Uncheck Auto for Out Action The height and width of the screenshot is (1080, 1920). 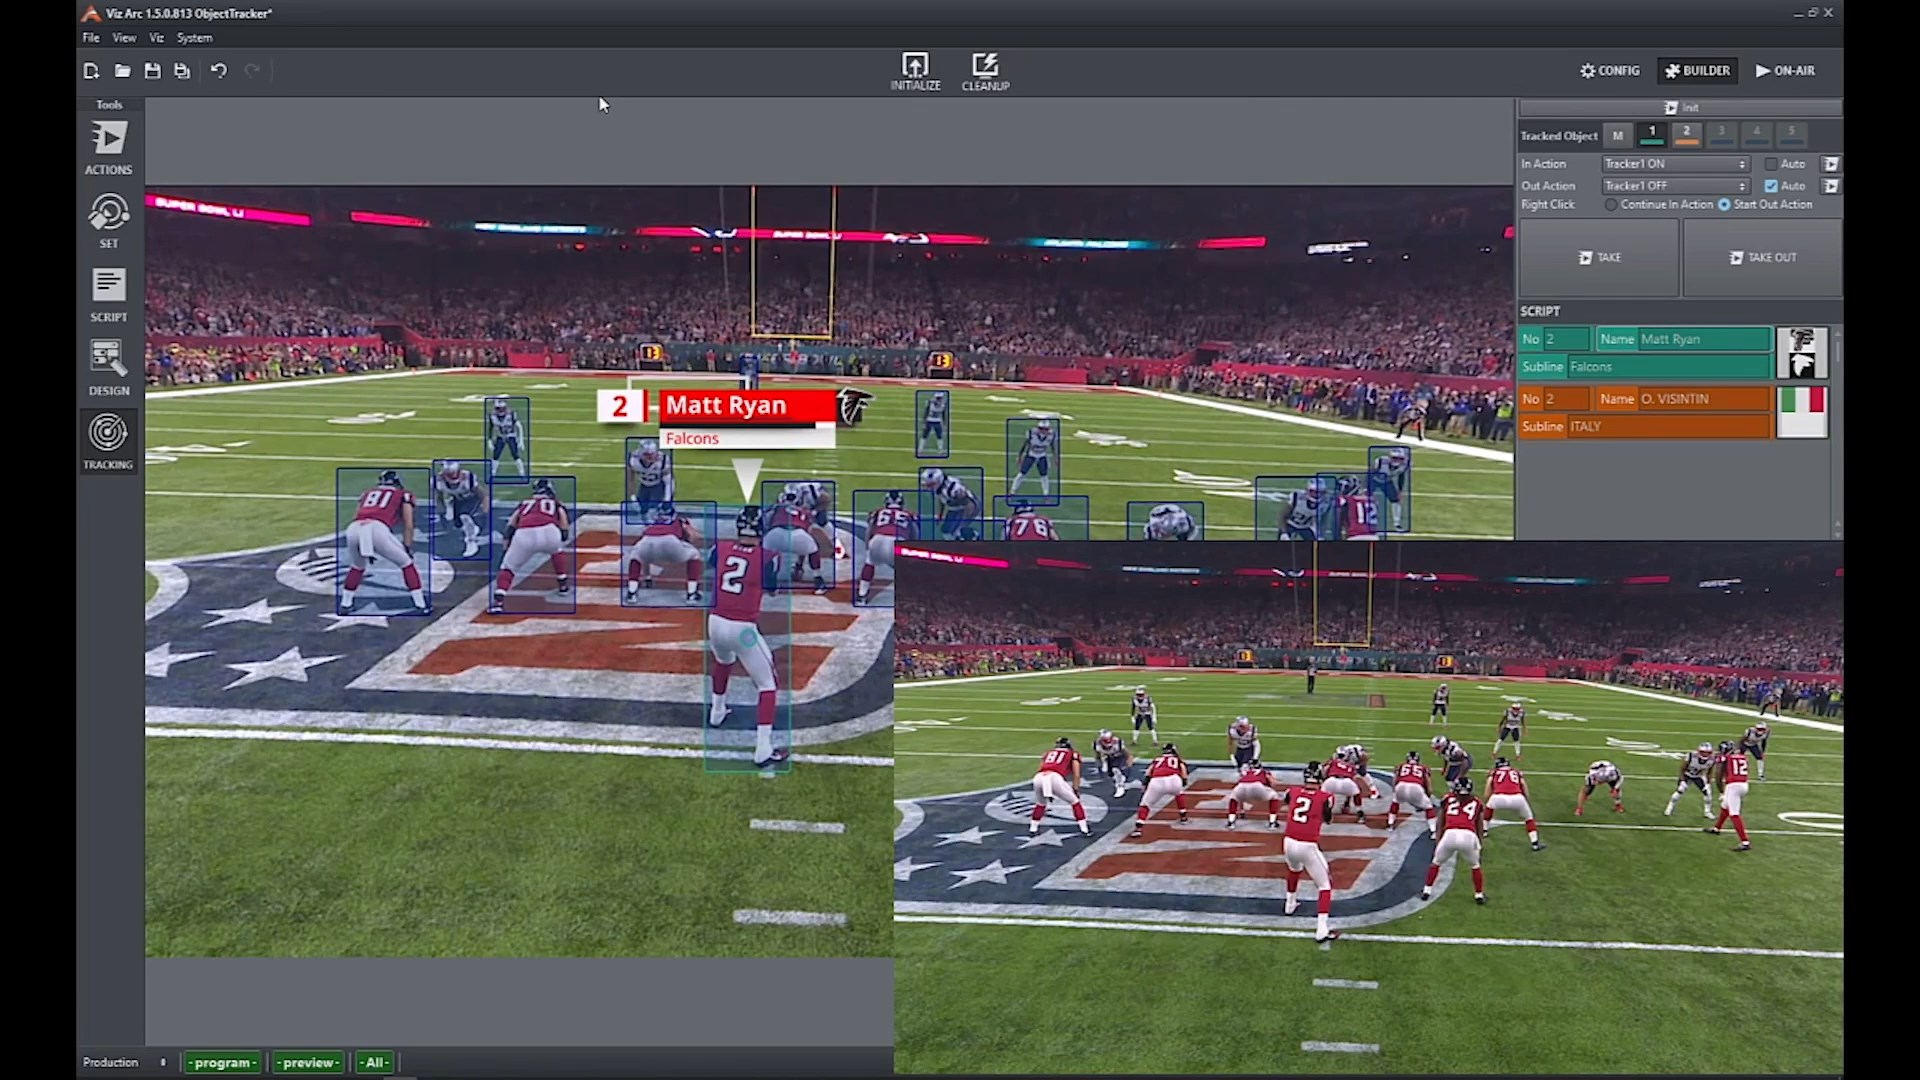pos(1771,186)
